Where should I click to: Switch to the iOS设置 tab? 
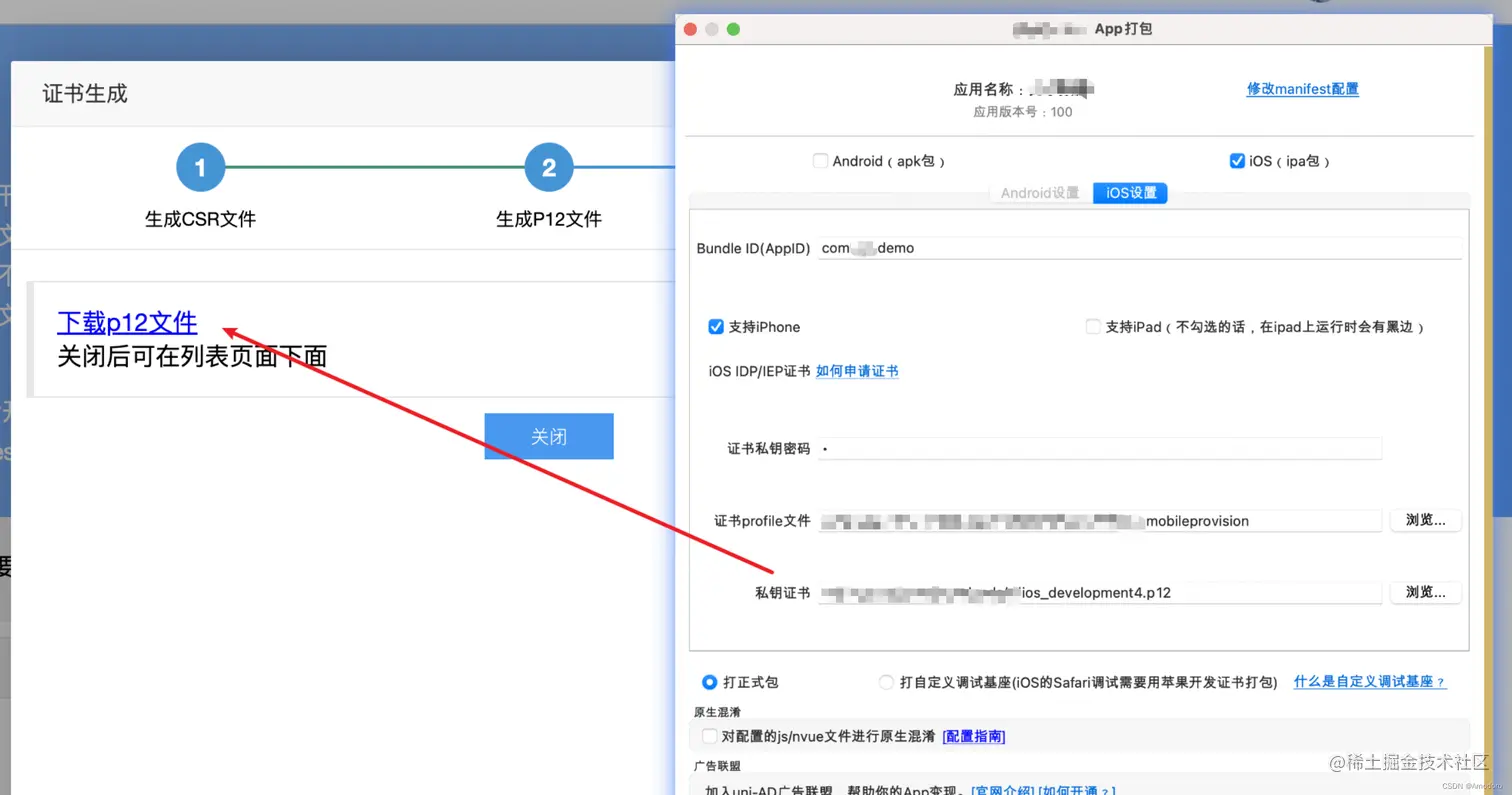[1130, 193]
